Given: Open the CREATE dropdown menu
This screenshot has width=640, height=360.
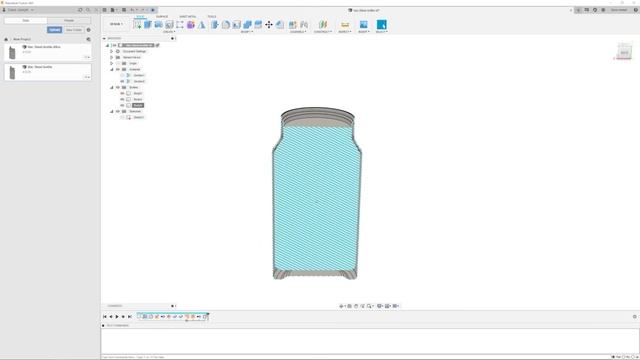Looking at the screenshot, I should pos(169,32).
